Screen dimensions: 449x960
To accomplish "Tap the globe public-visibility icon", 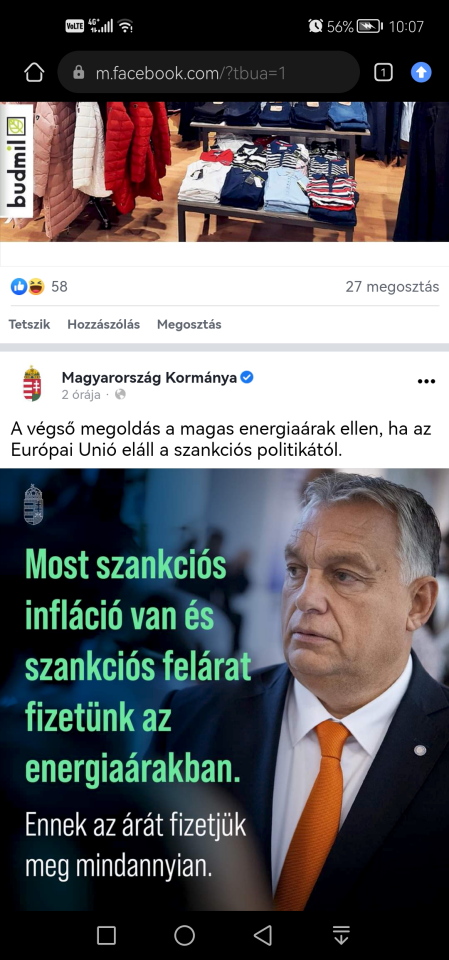I will click(x=120, y=395).
